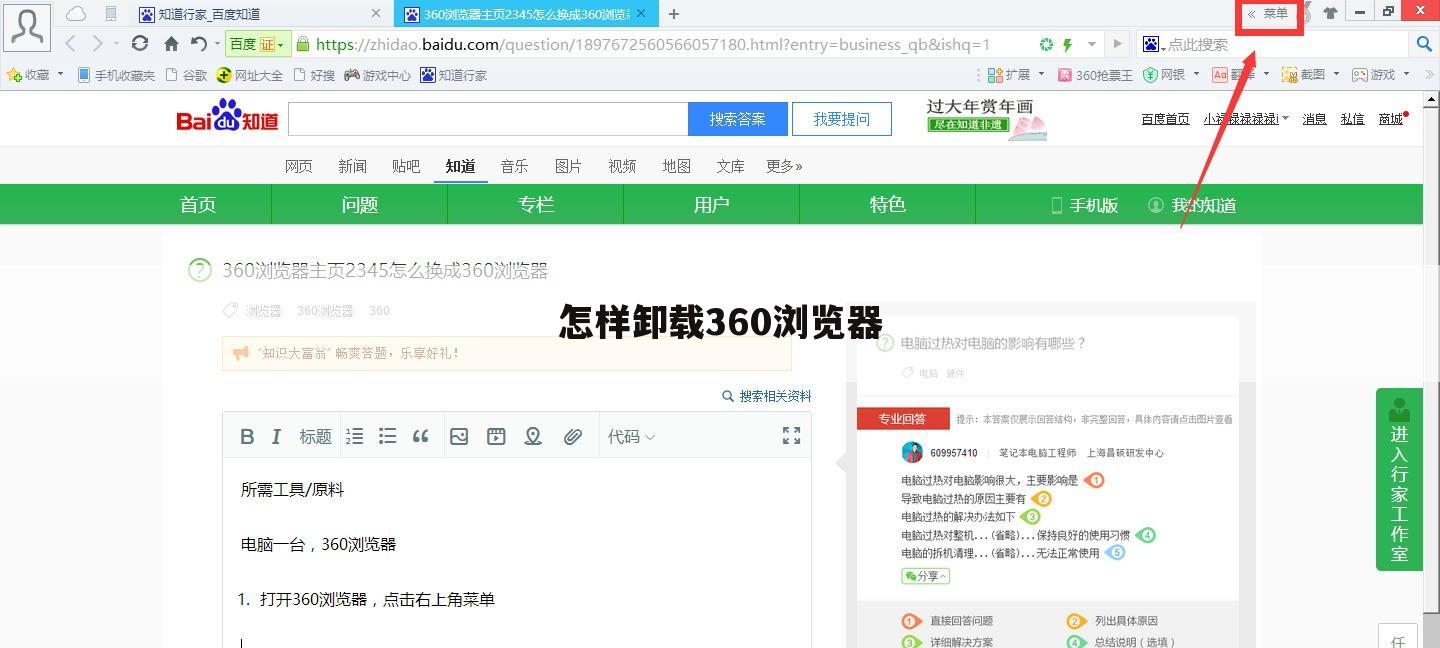Image resolution: width=1440 pixels, height=648 pixels.
Task: Close the 知道行家_百度知道 tab
Action: (x=376, y=14)
